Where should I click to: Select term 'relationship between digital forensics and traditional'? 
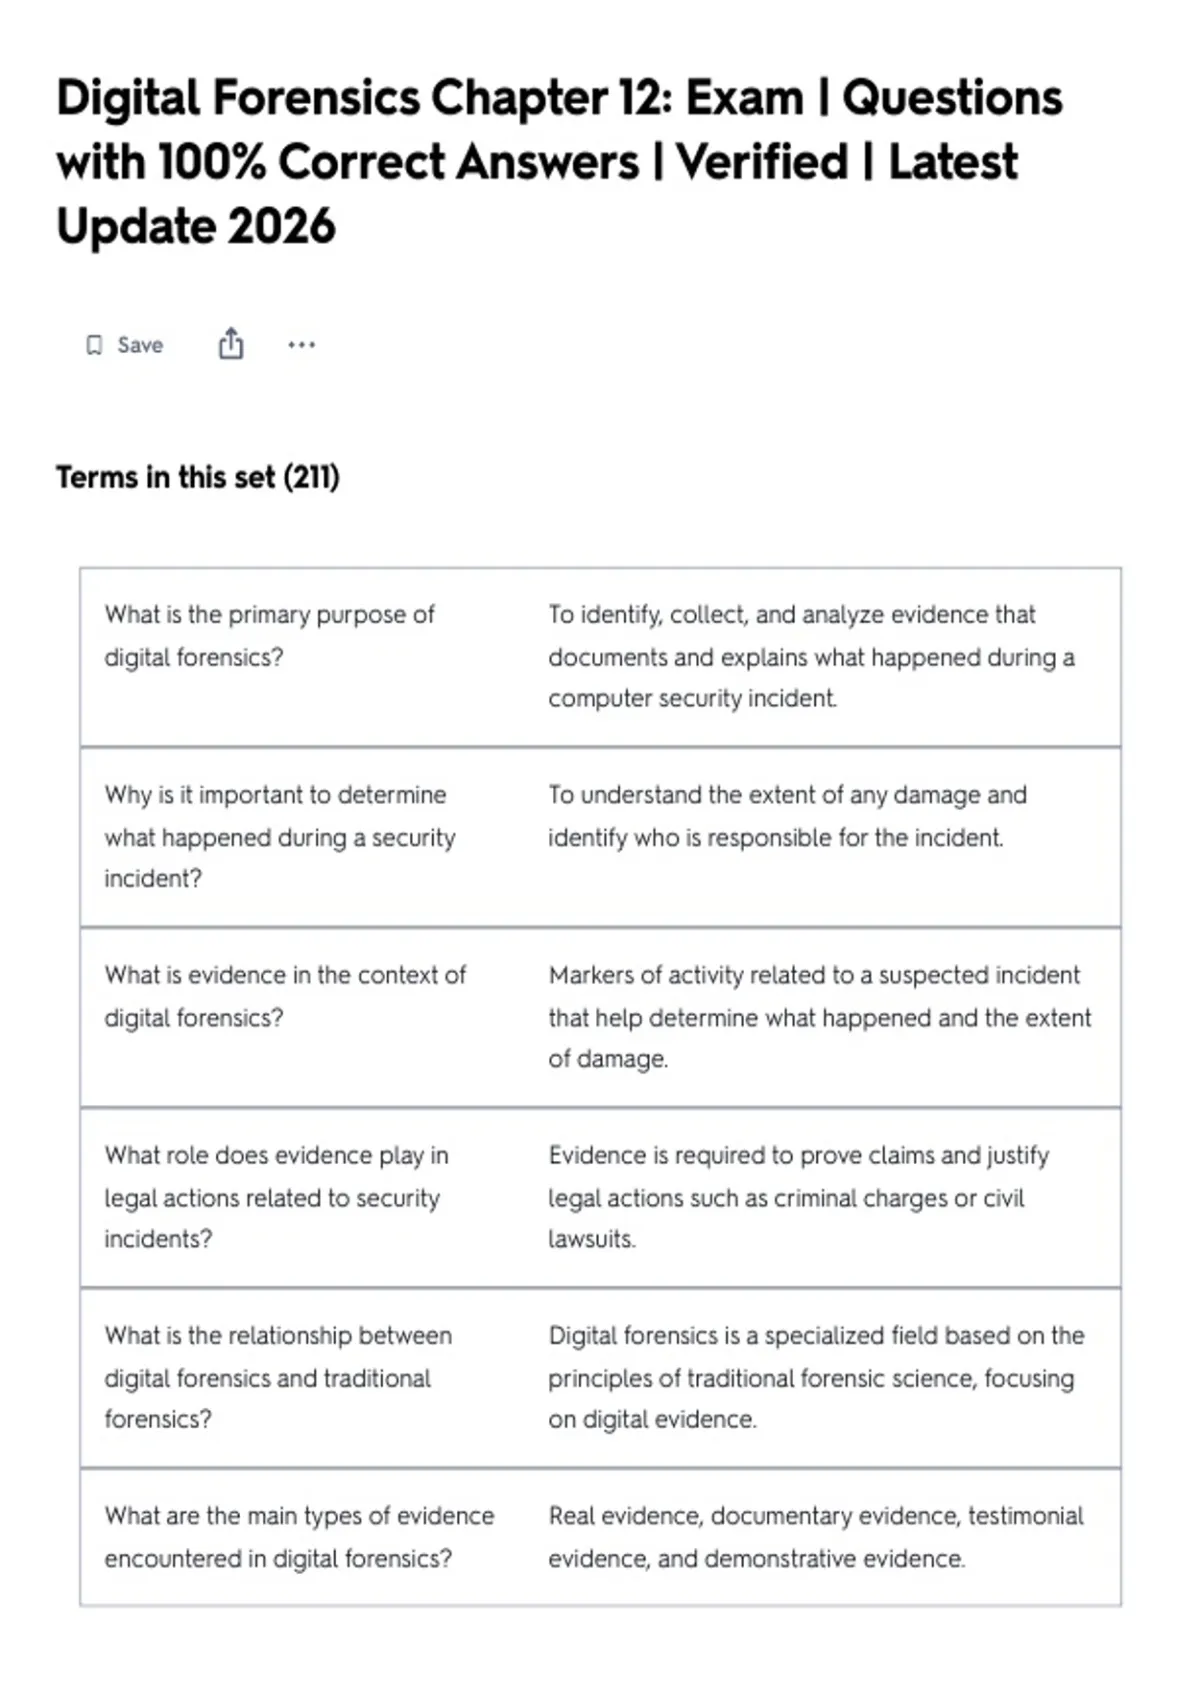click(278, 1377)
